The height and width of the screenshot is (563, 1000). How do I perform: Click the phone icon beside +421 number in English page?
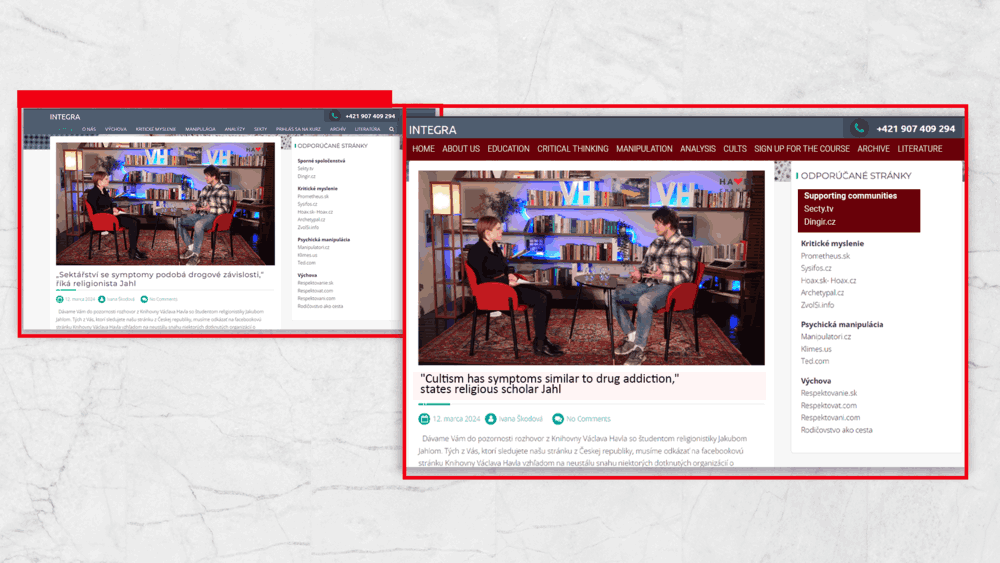(x=858, y=128)
